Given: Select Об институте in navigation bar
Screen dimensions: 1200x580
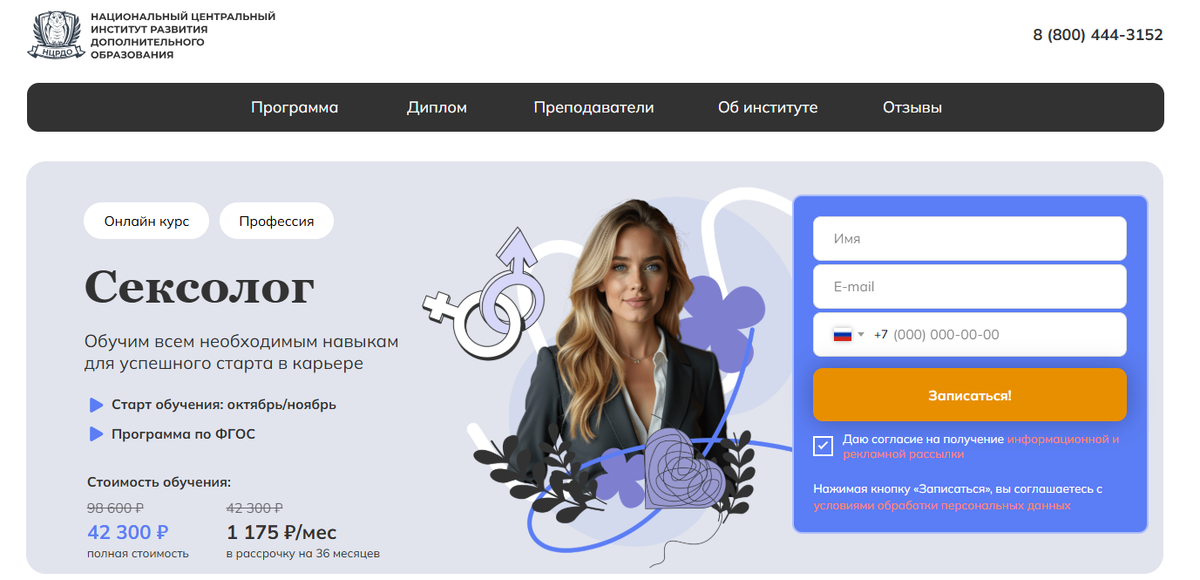Looking at the screenshot, I should point(768,107).
